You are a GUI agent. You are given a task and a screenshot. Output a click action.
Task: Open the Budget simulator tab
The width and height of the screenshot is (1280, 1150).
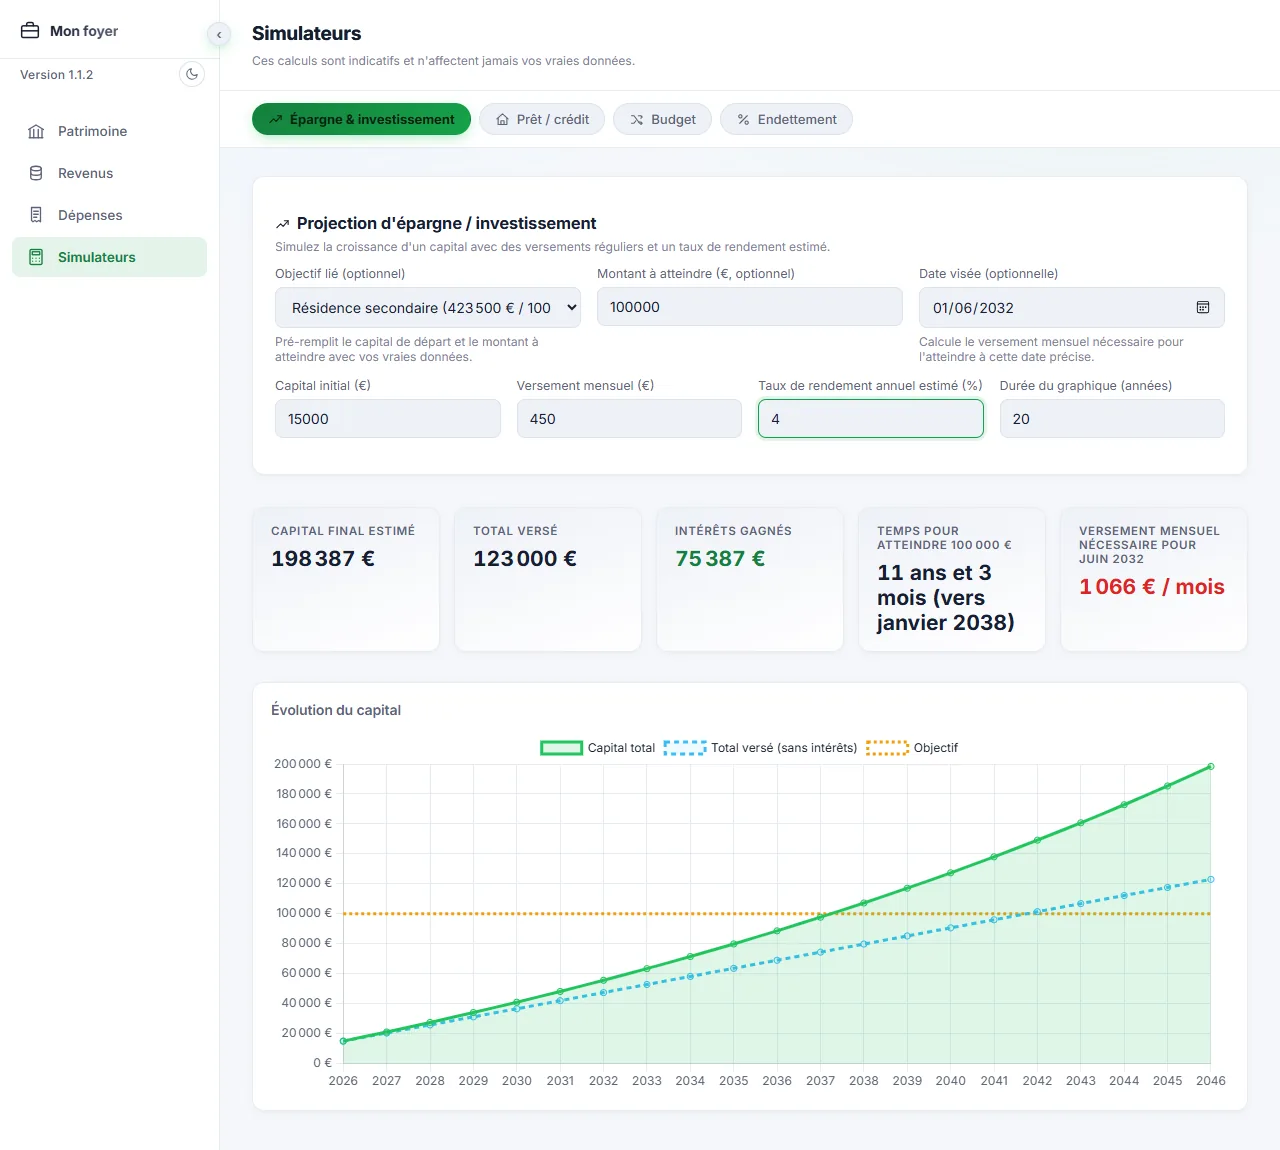pos(662,119)
